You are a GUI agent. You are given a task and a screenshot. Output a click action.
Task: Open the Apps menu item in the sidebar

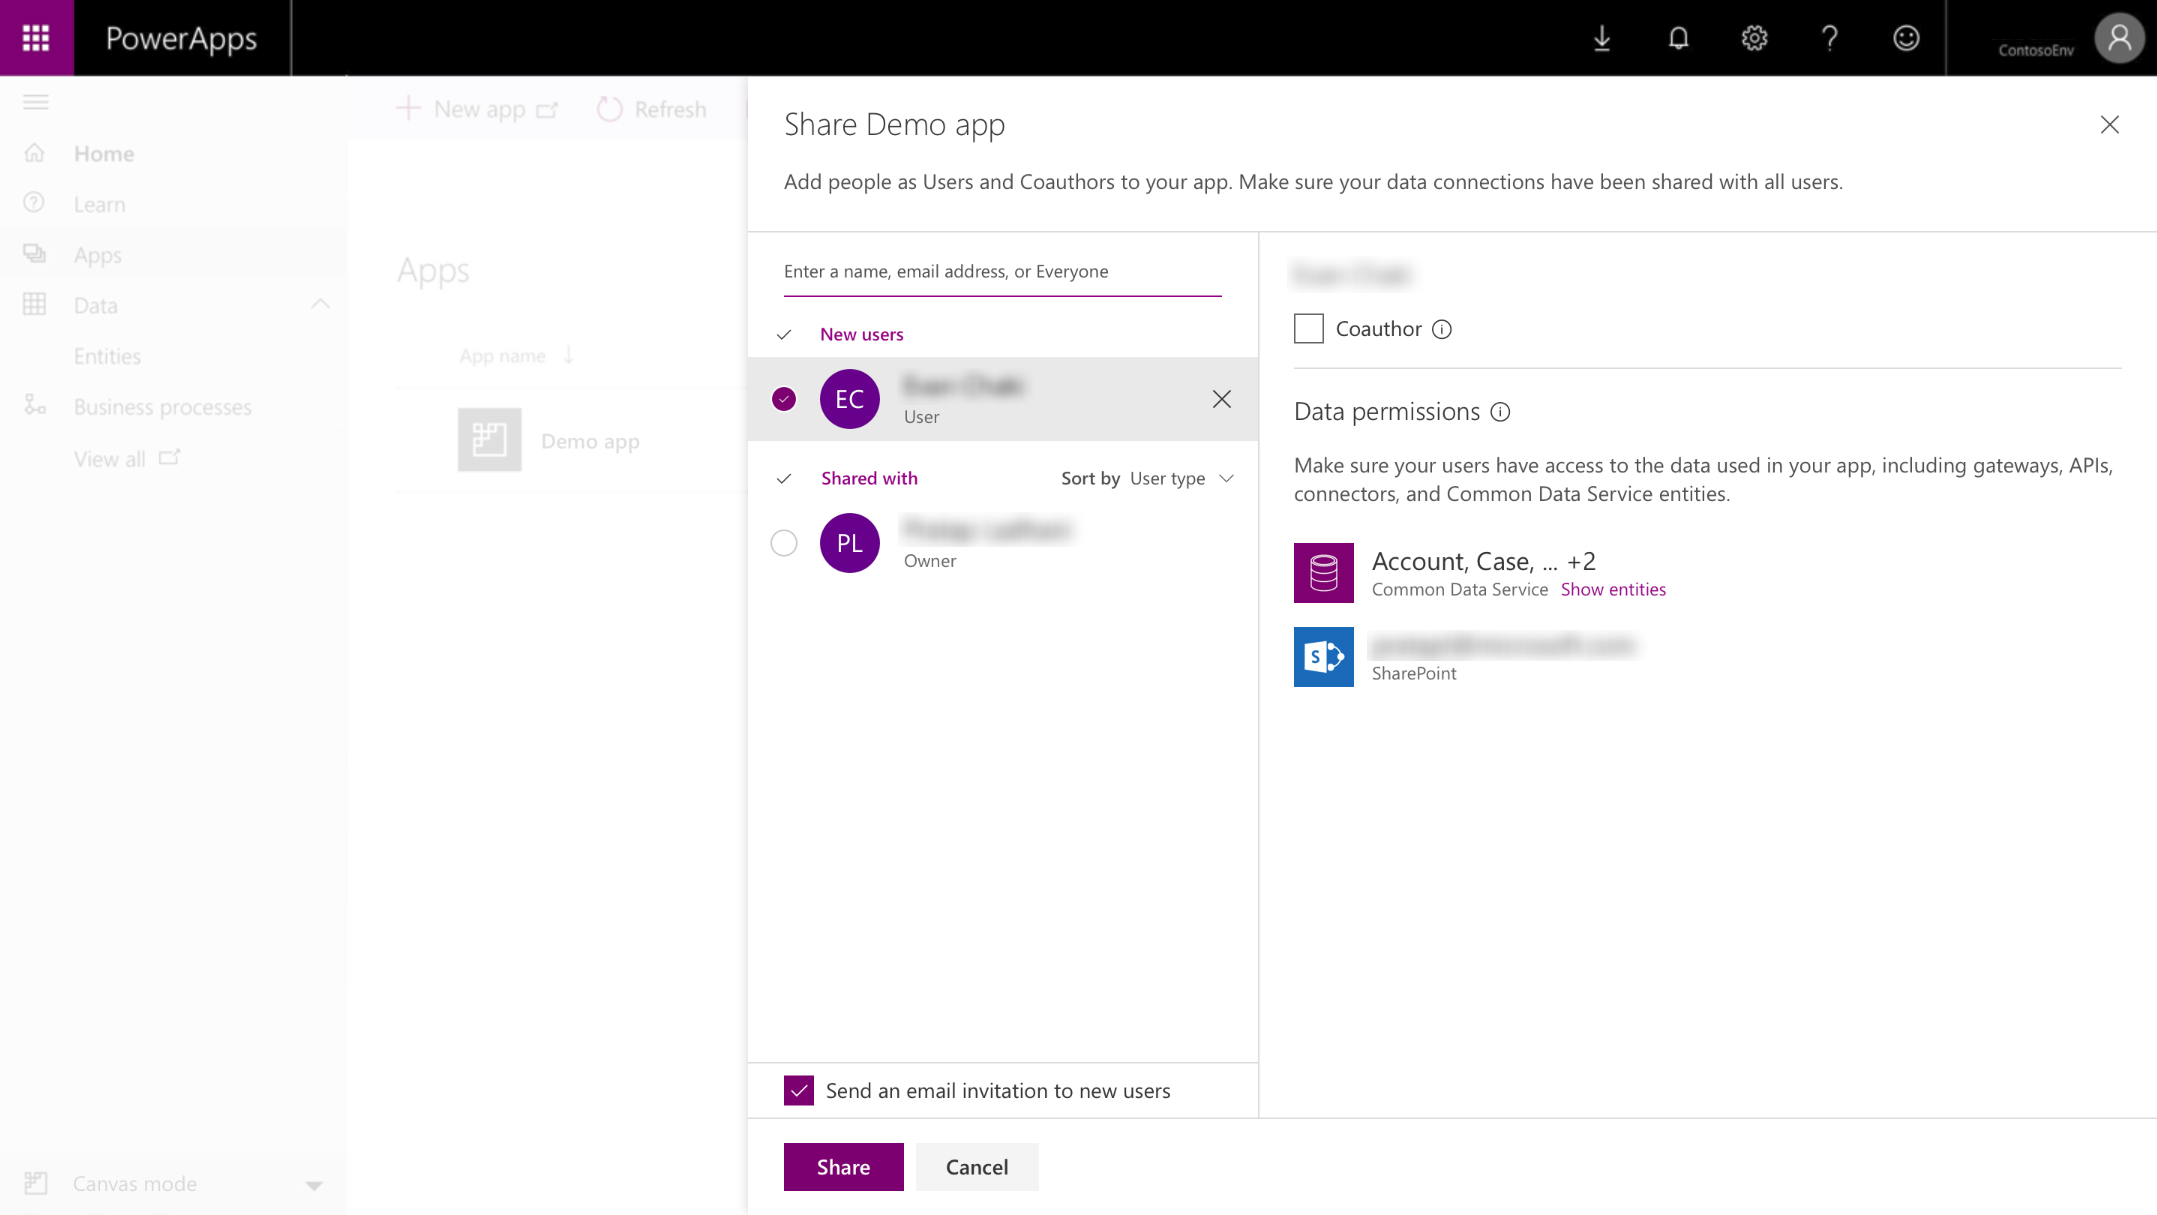[x=96, y=253]
